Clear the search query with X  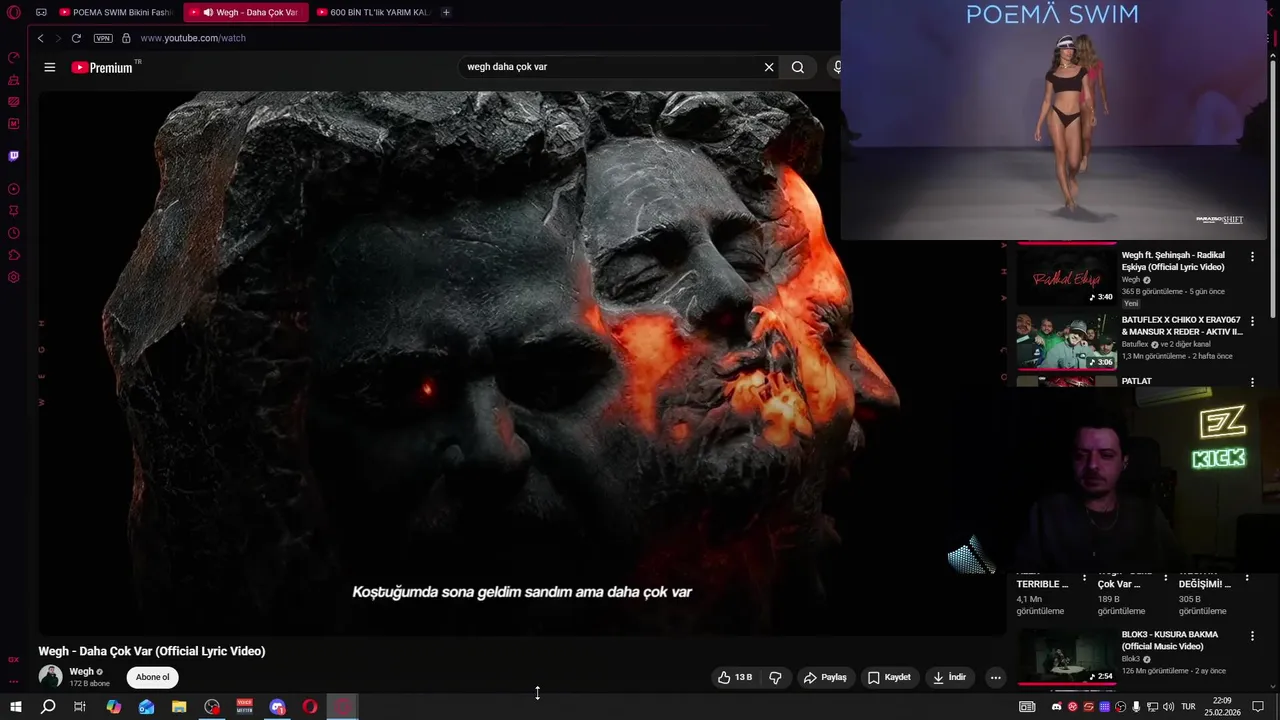(x=769, y=67)
